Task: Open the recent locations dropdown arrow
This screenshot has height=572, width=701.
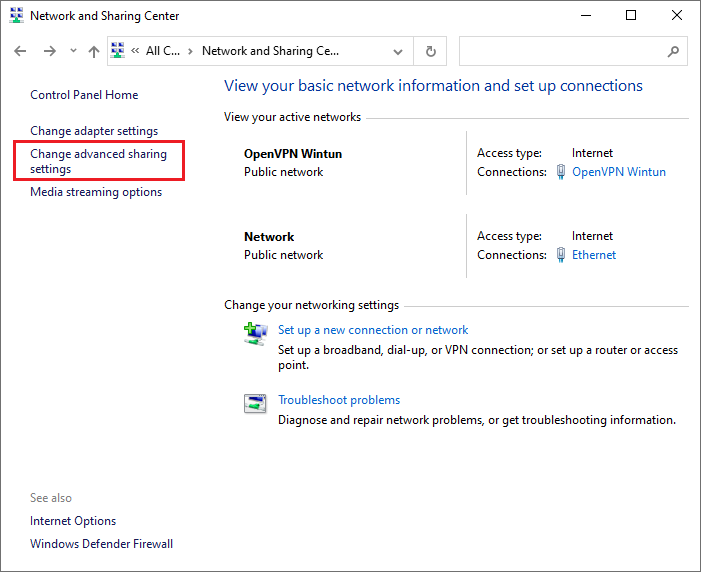Action: (x=73, y=51)
